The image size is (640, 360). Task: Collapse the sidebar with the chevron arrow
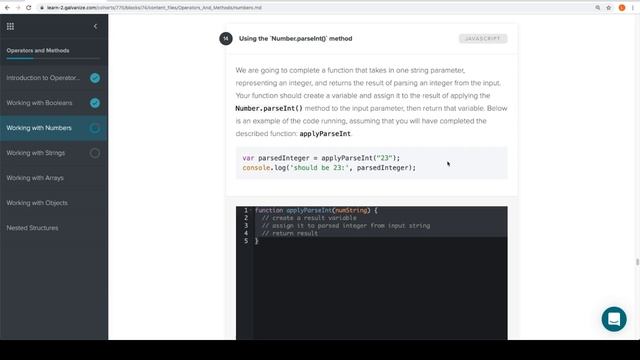tap(96, 27)
